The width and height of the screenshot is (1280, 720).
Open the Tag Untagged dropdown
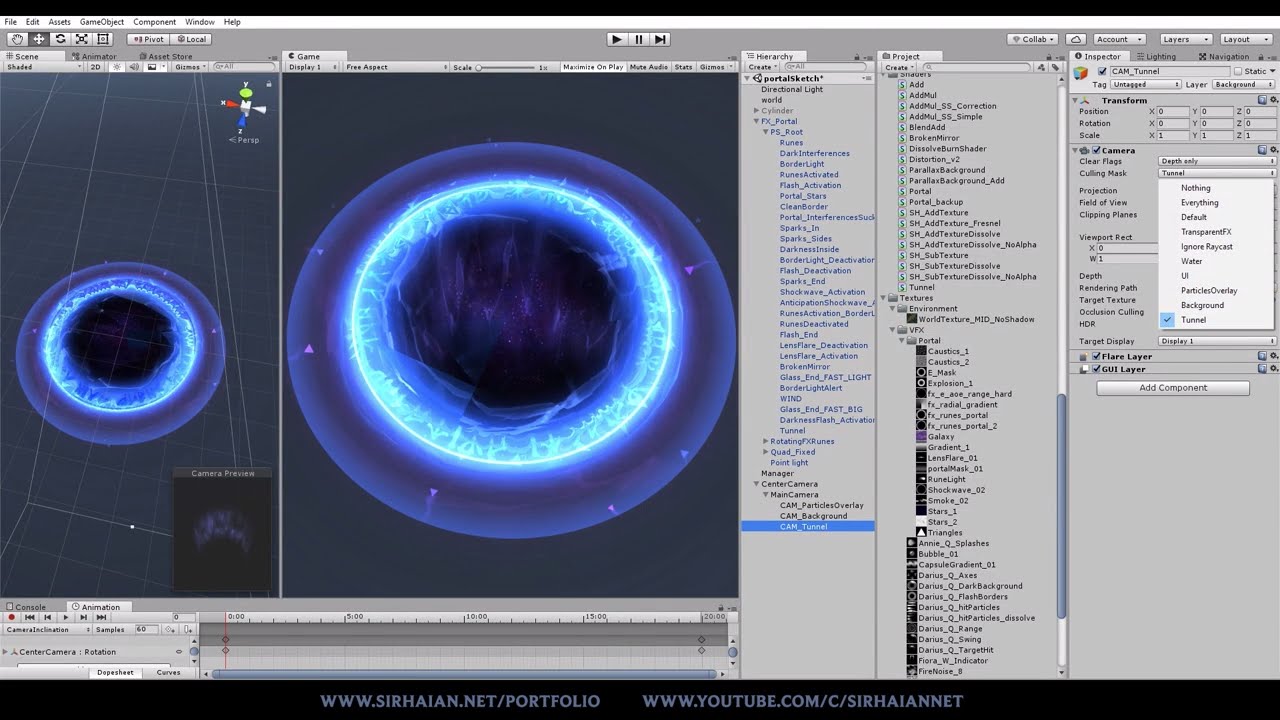click(1146, 84)
